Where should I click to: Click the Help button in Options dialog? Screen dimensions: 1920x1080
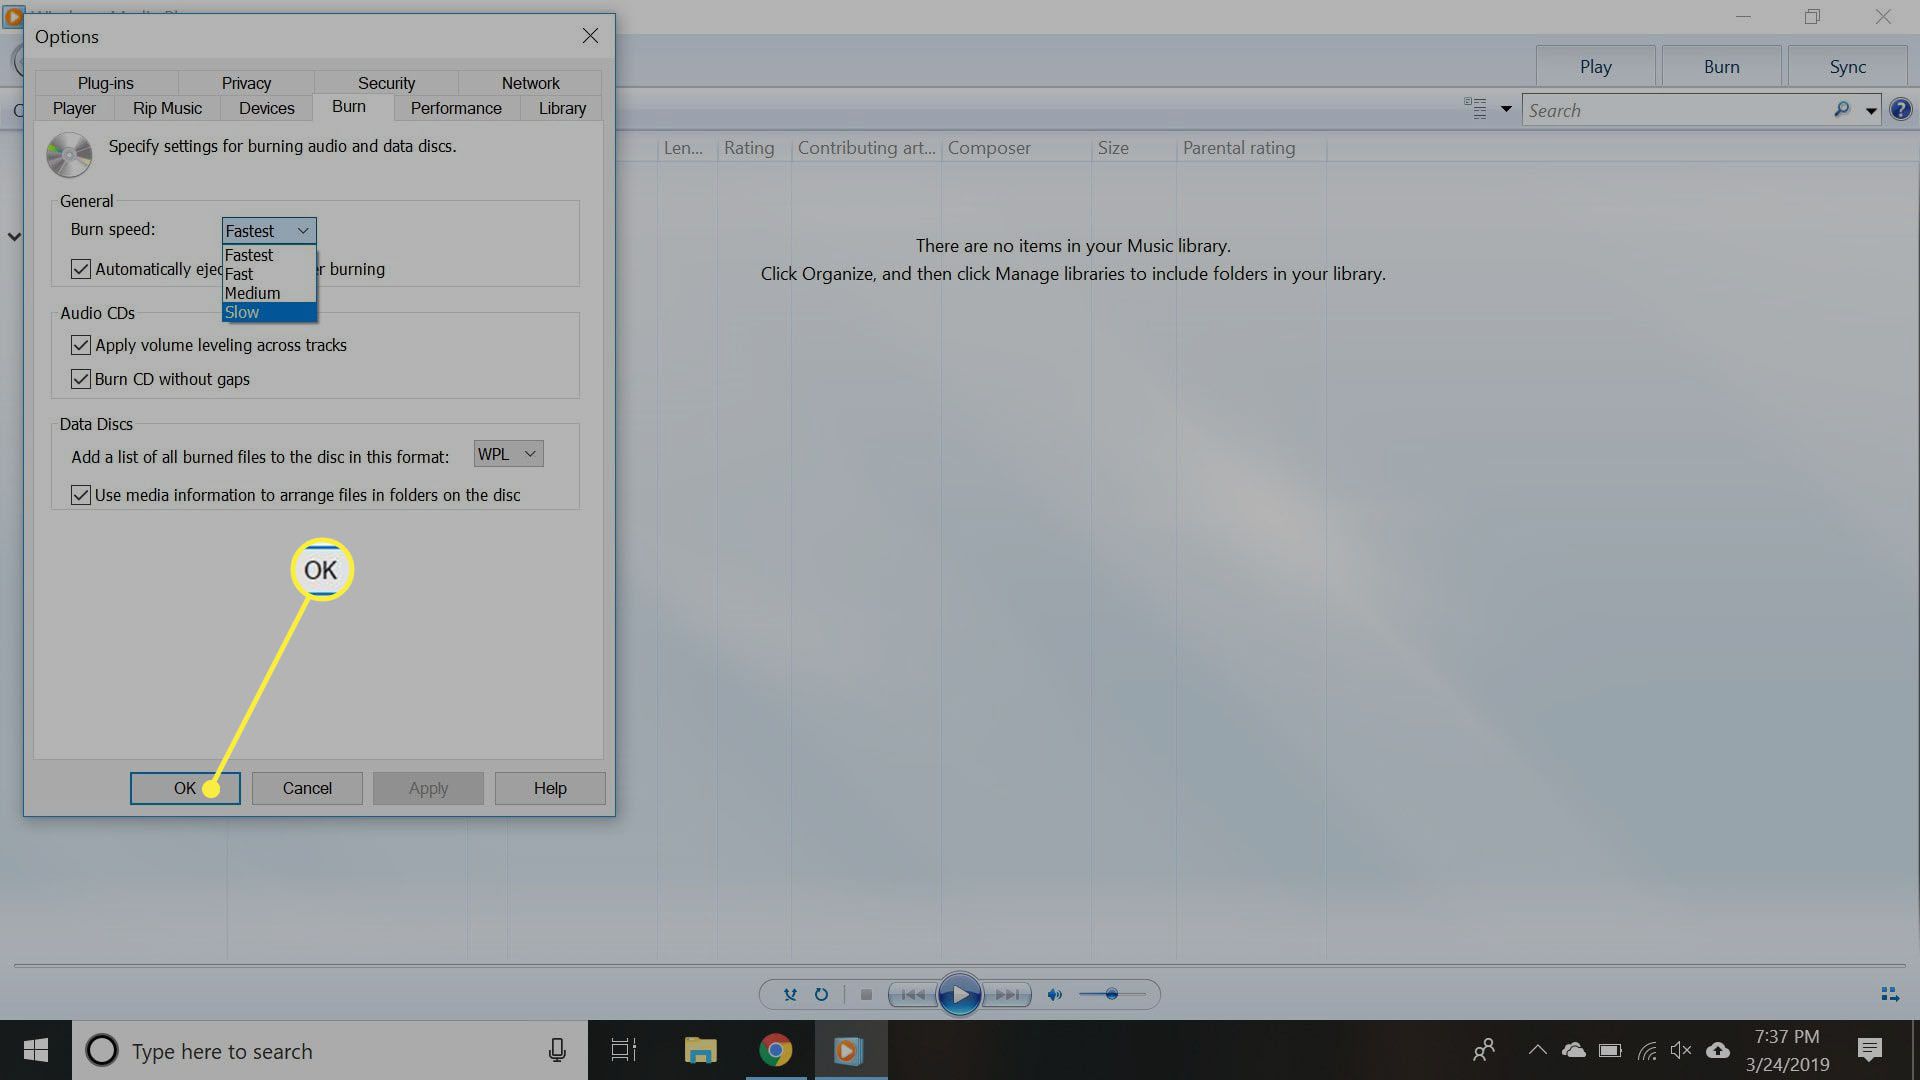coord(550,787)
